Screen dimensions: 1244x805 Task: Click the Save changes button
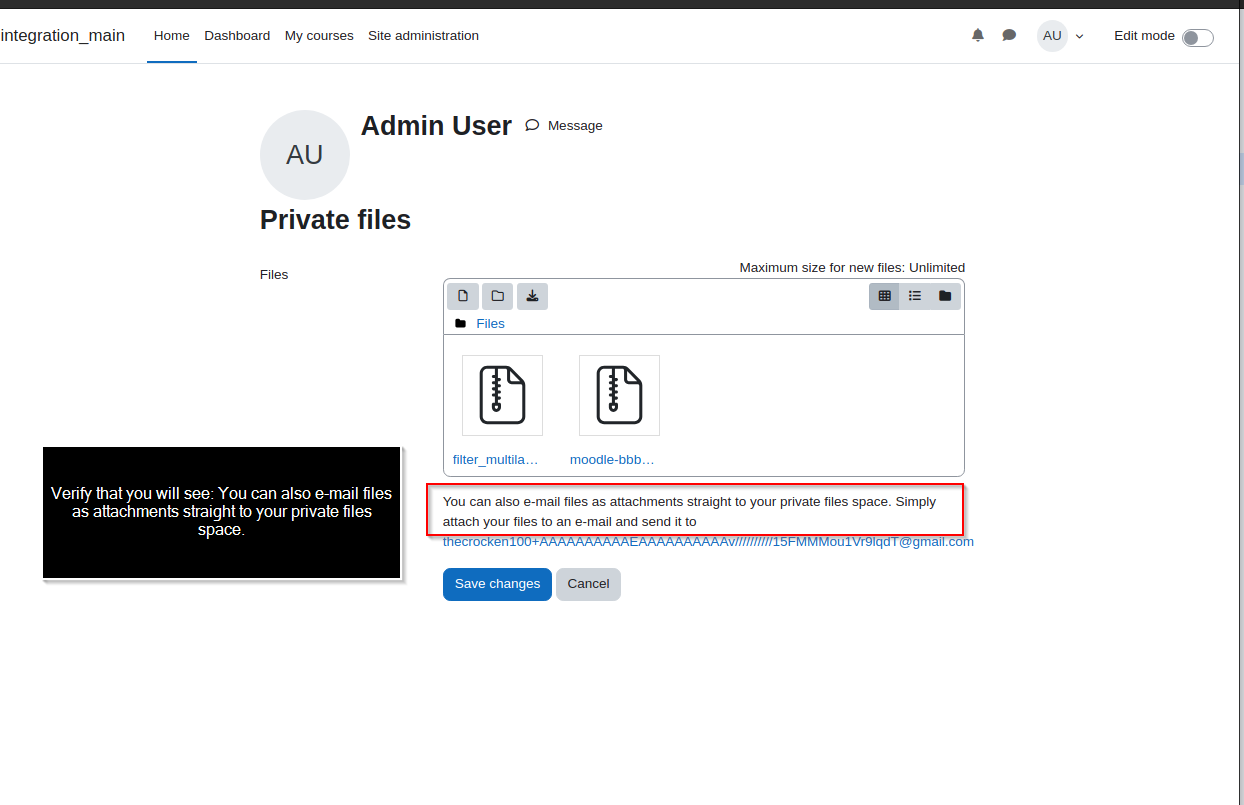coord(497,584)
